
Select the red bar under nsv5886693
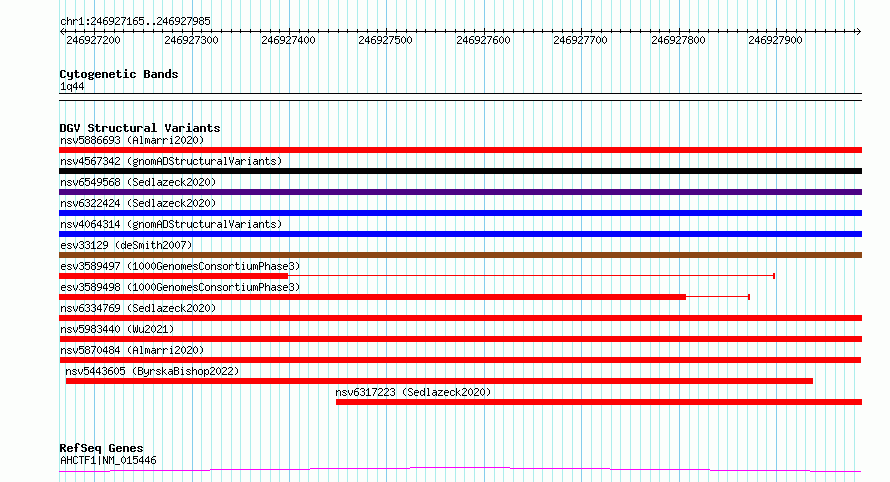460,150
